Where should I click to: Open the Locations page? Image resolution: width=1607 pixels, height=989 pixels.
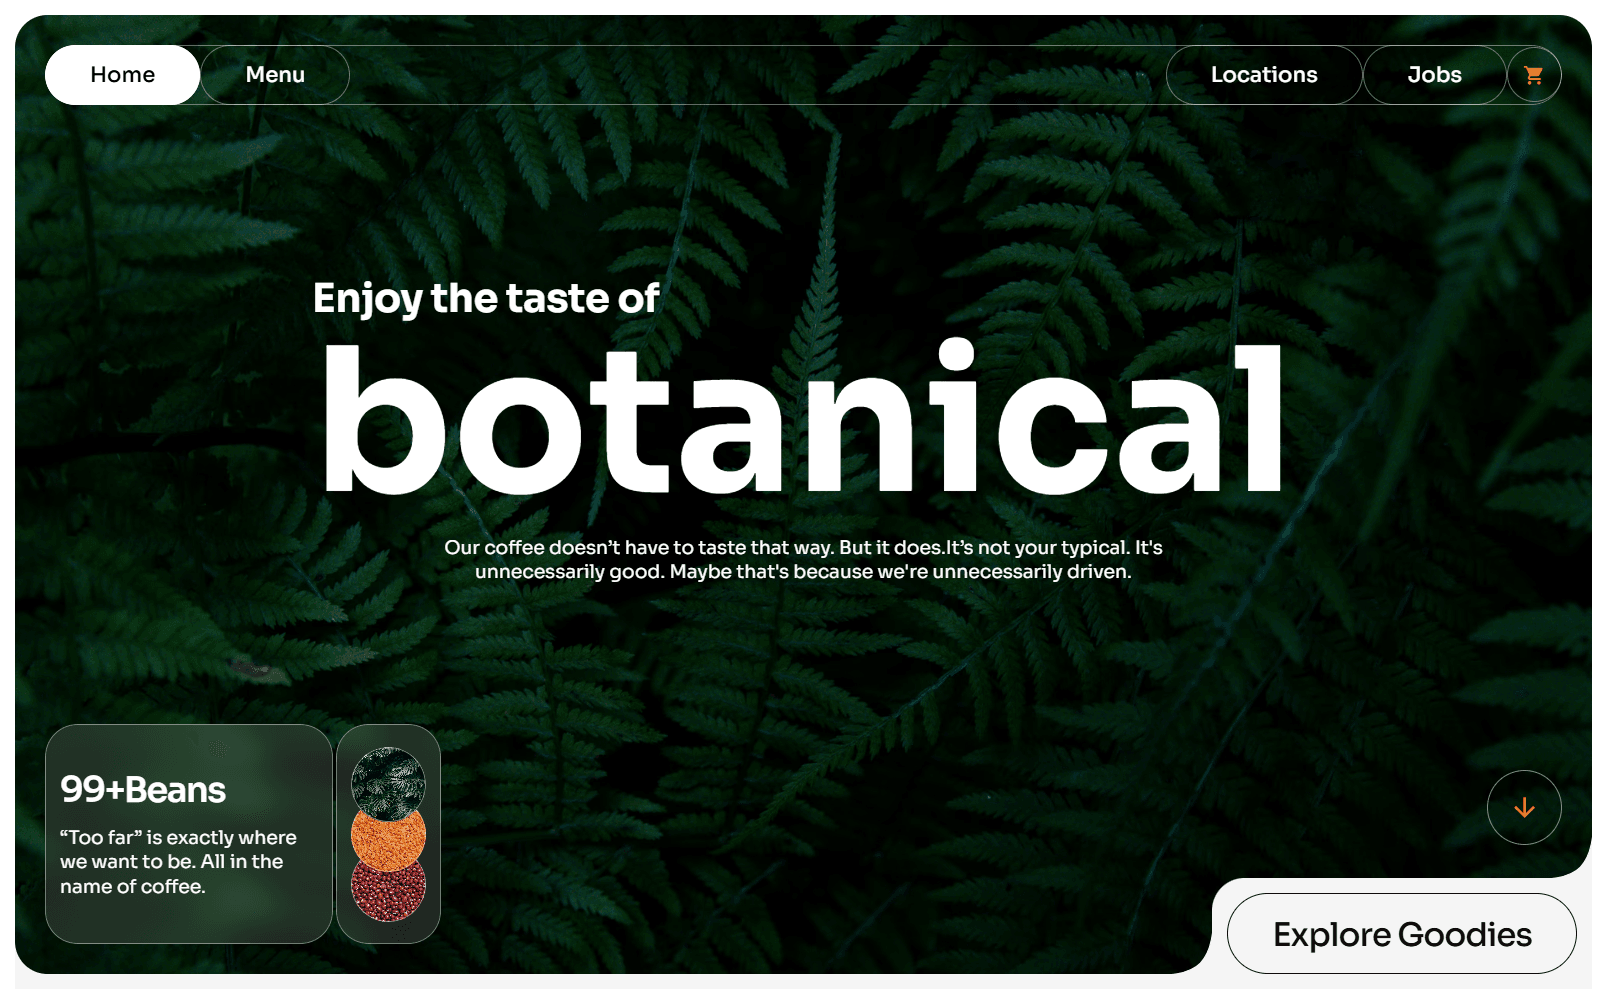pos(1263,74)
